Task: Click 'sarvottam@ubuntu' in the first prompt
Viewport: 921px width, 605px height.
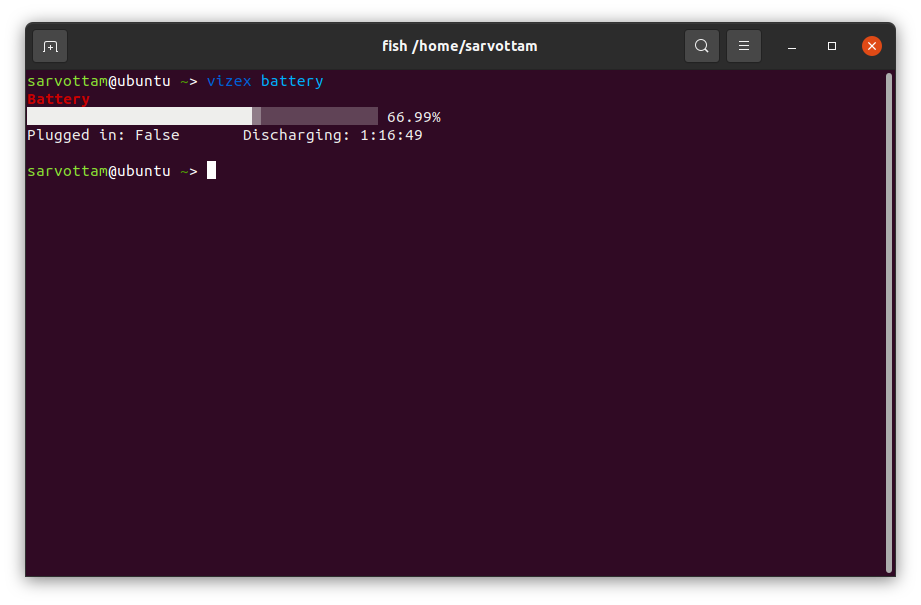Action: pyautogui.click(x=99, y=81)
